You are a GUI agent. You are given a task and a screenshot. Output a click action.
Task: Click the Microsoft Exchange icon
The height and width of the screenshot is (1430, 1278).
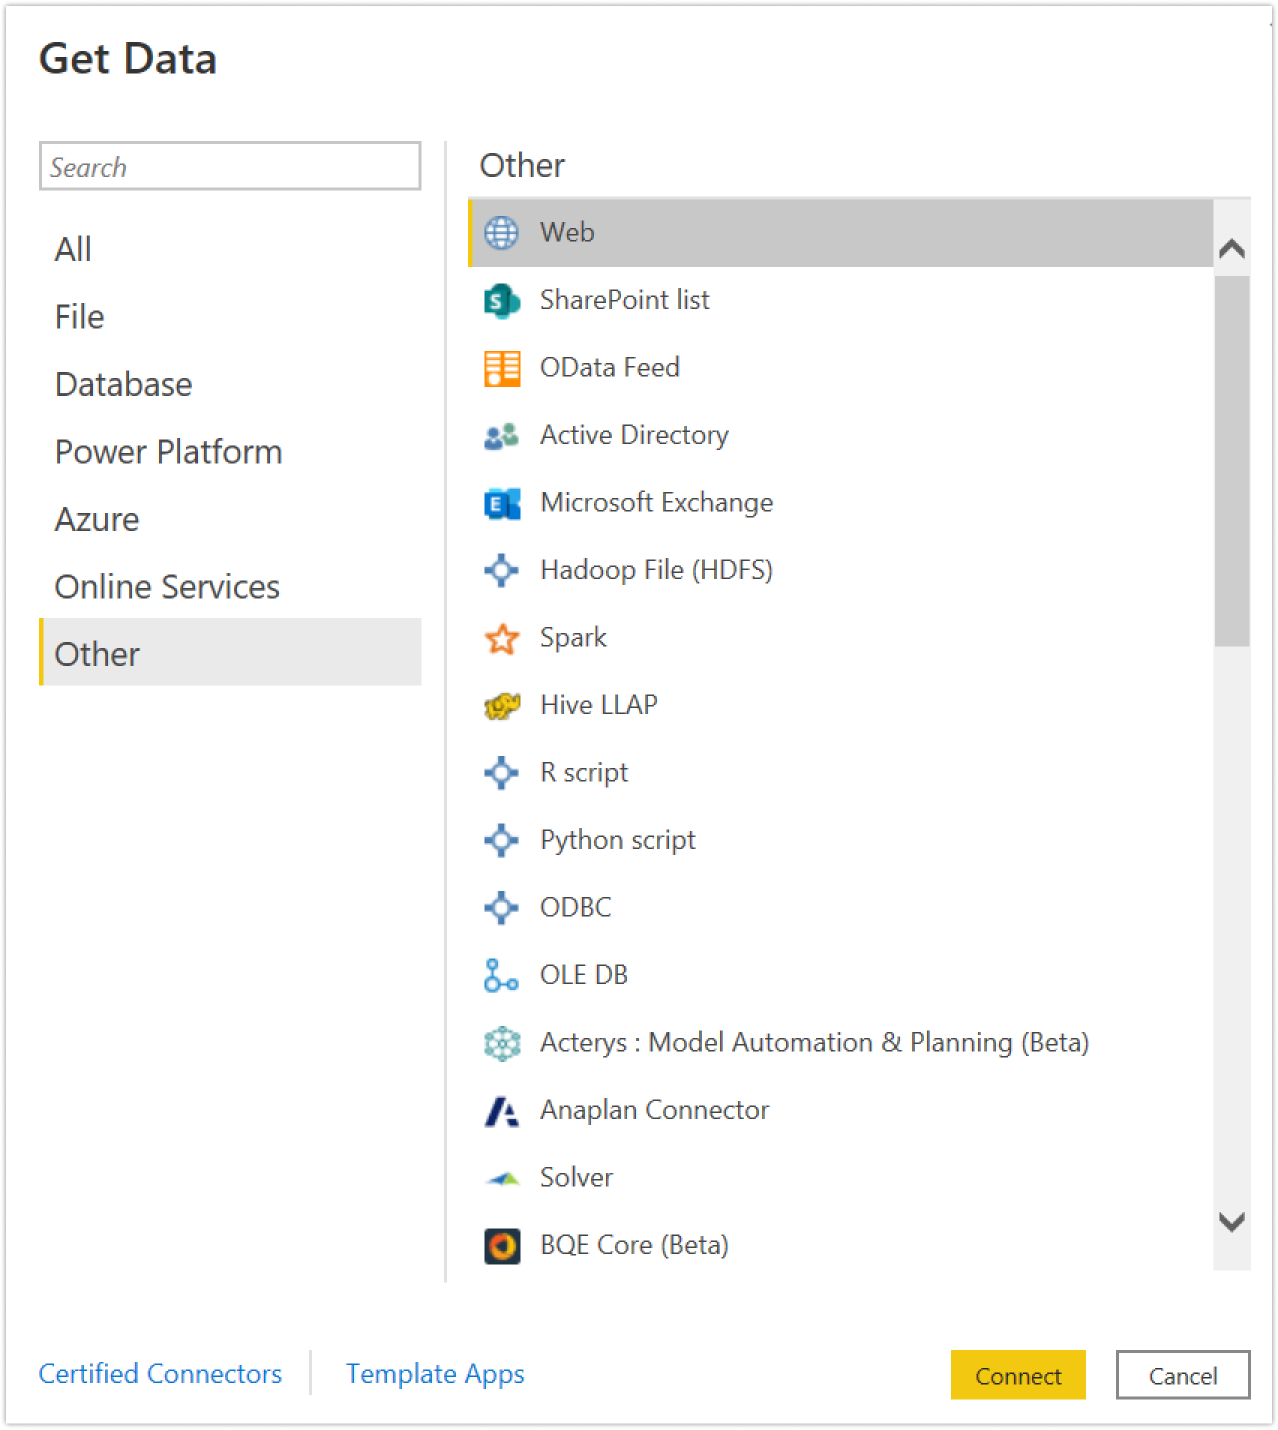click(x=501, y=503)
